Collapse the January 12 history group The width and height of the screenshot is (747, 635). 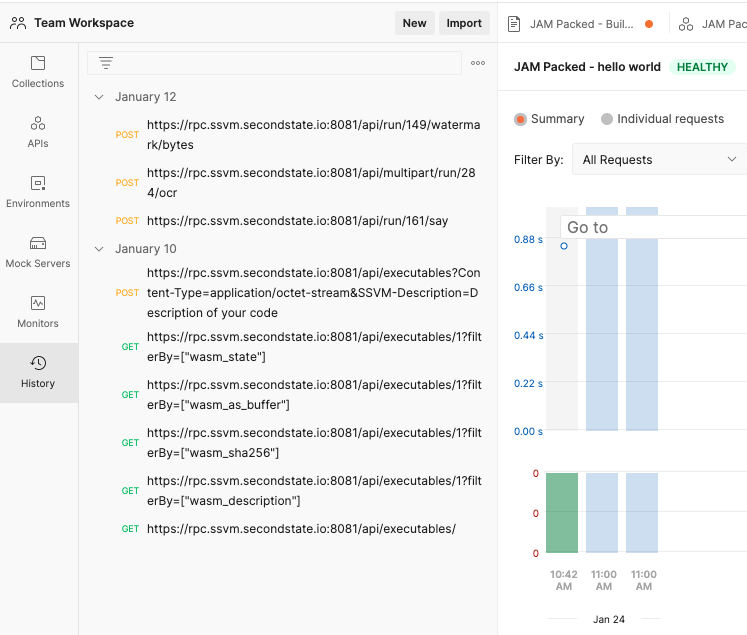(99, 97)
